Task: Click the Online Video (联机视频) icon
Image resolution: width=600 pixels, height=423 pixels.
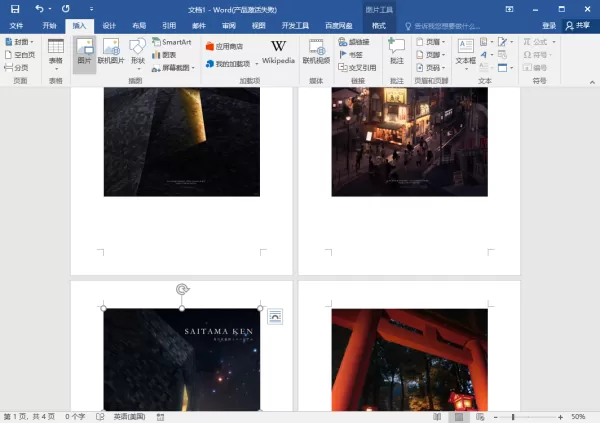Action: [x=316, y=52]
